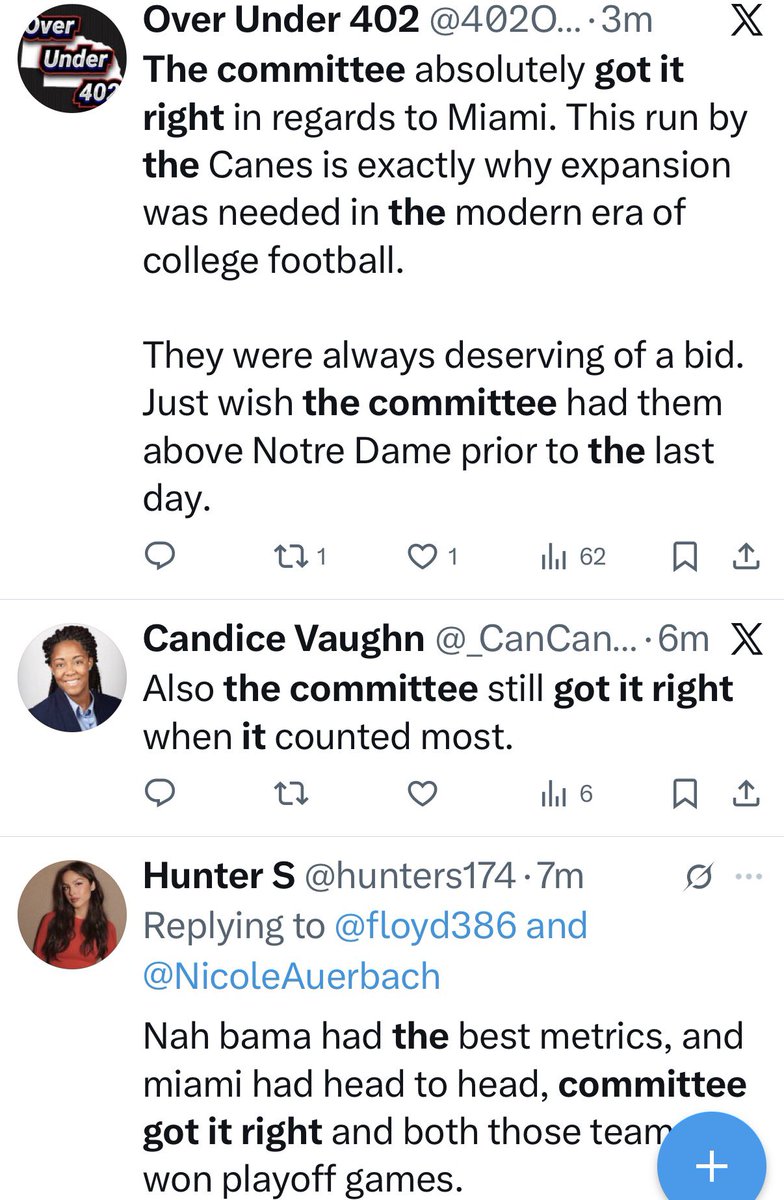Screen dimensions: 784x1200
Task: Like Candice Vaughn's tweet
Action: [424, 794]
